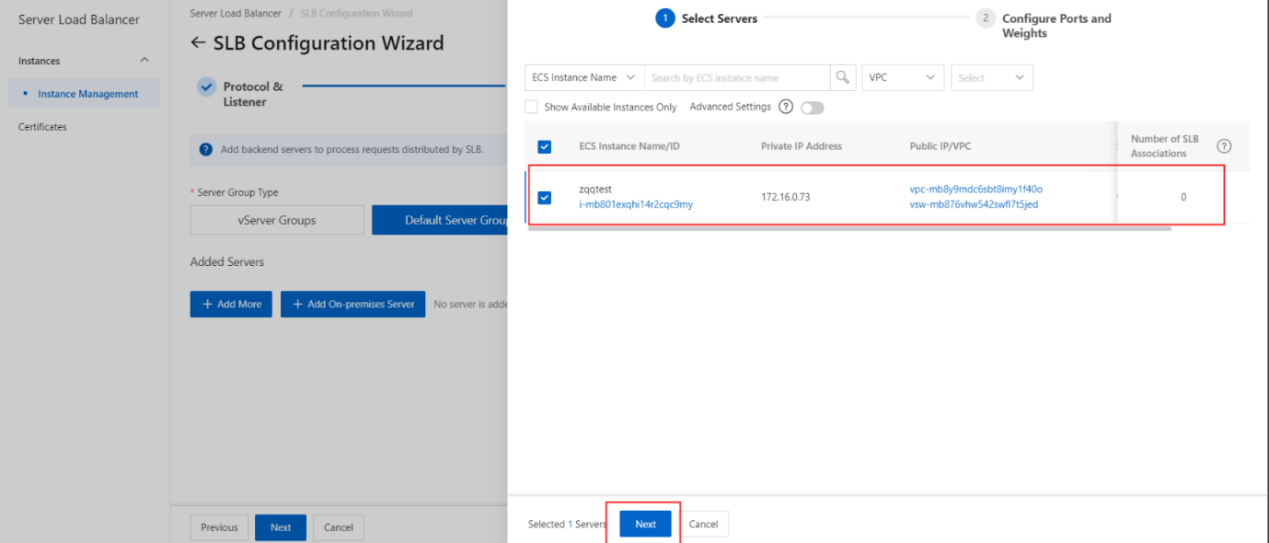Click the step 1 Select Servers circle

pyautogui.click(x=665, y=18)
